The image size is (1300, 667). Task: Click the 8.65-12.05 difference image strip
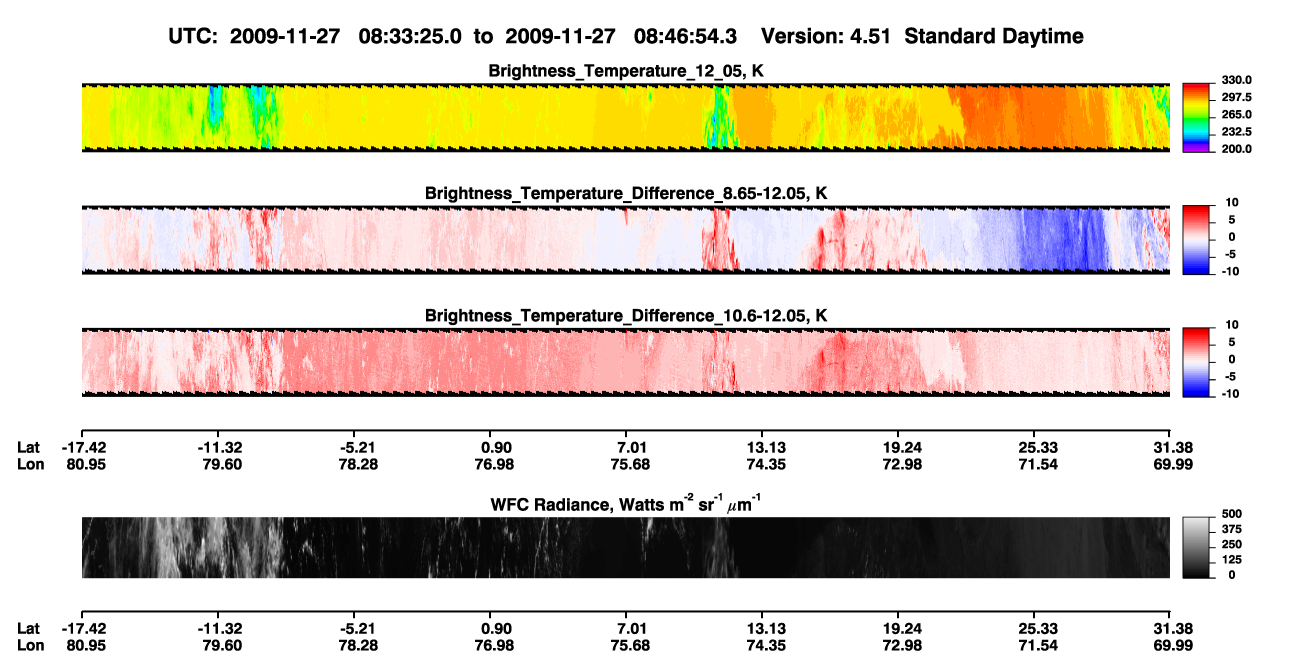(x=625, y=239)
